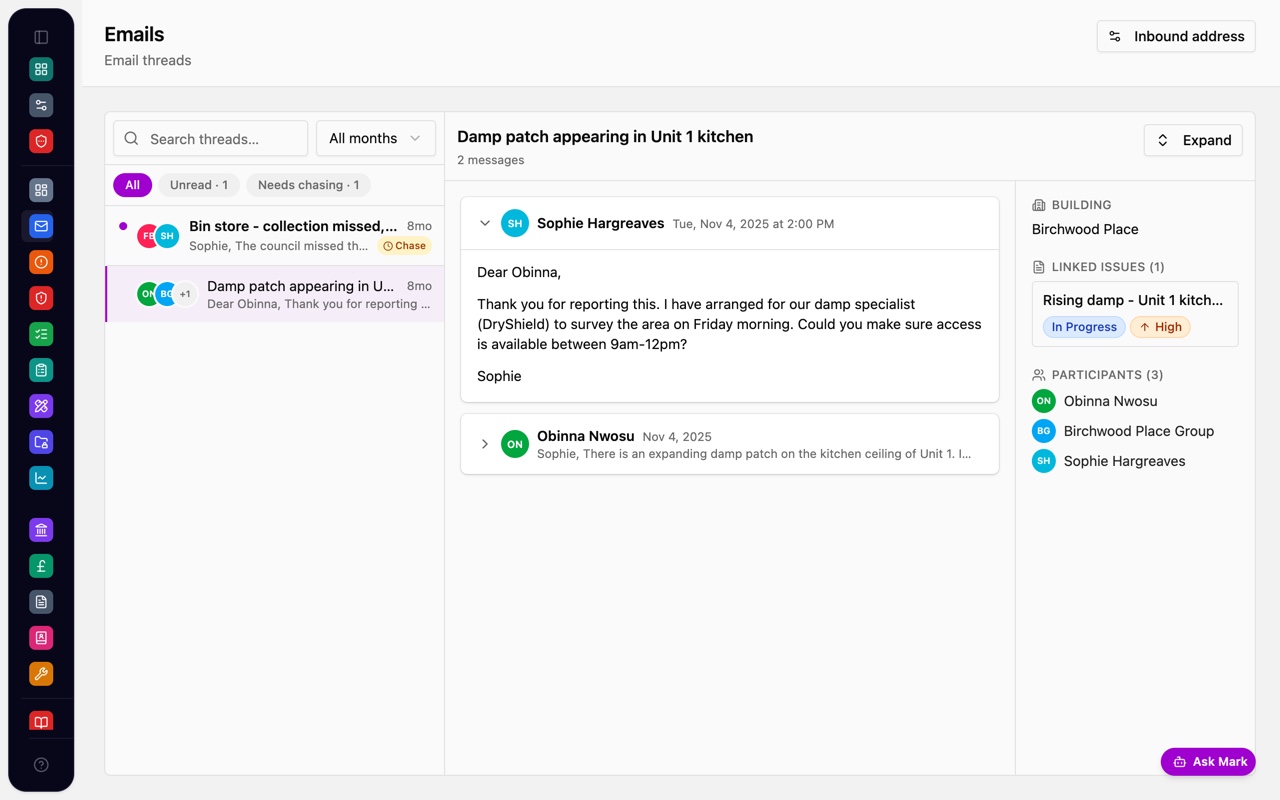The height and width of the screenshot is (800, 1280).
Task: Open the teal line chart icon
Action: (41, 478)
